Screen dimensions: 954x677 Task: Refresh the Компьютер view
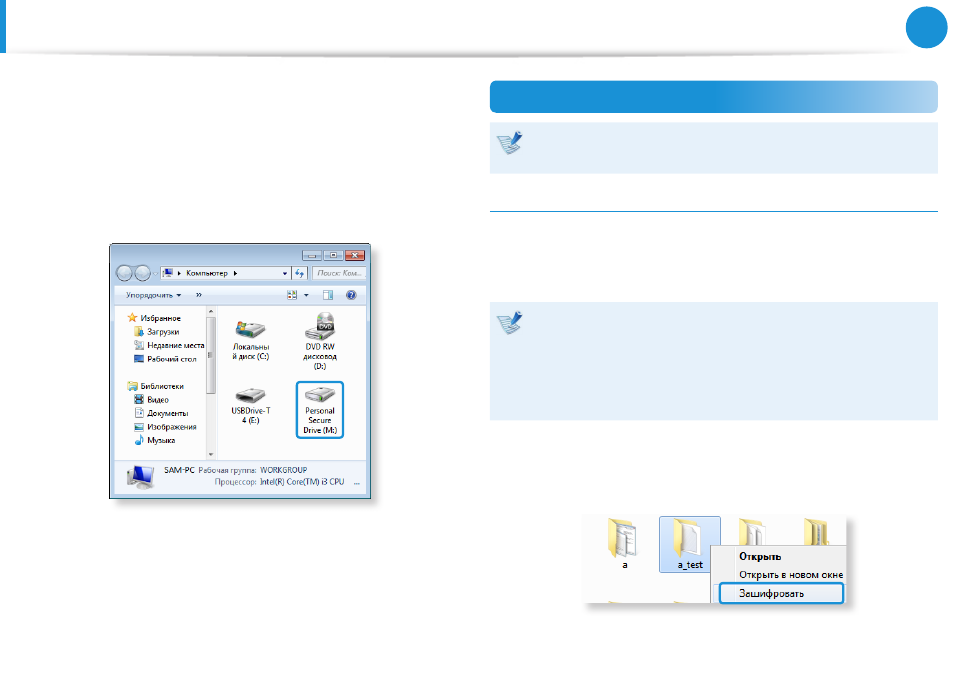click(299, 274)
